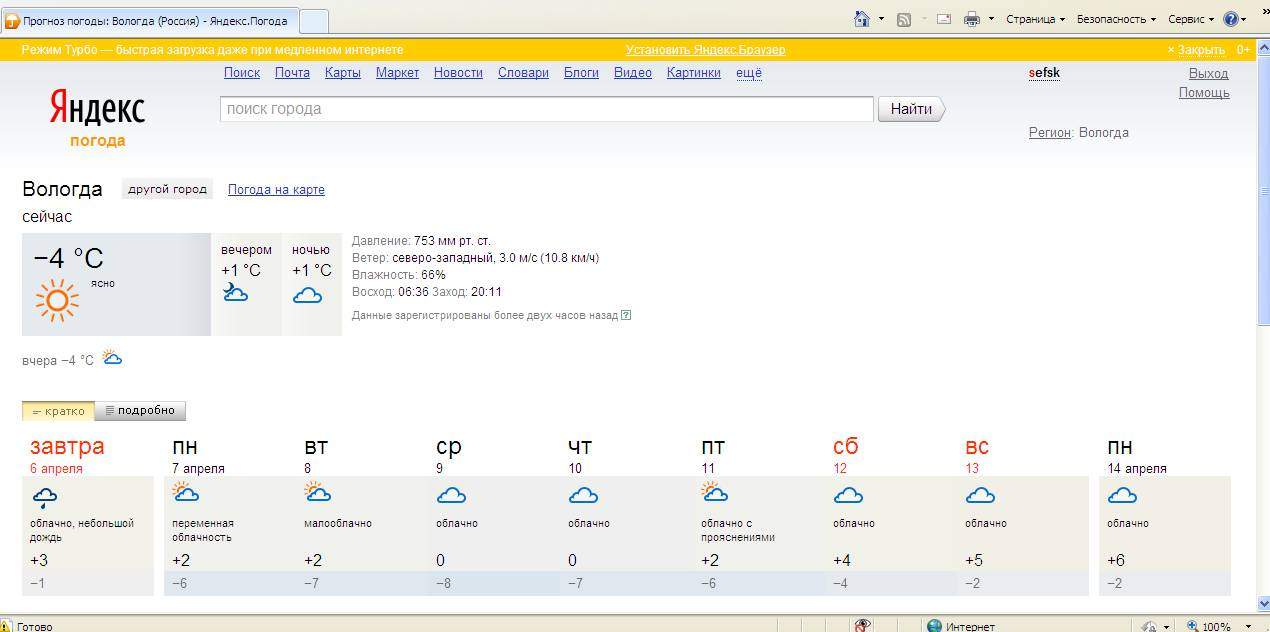Open Маркет service link
1270x632 pixels.
(x=397, y=73)
